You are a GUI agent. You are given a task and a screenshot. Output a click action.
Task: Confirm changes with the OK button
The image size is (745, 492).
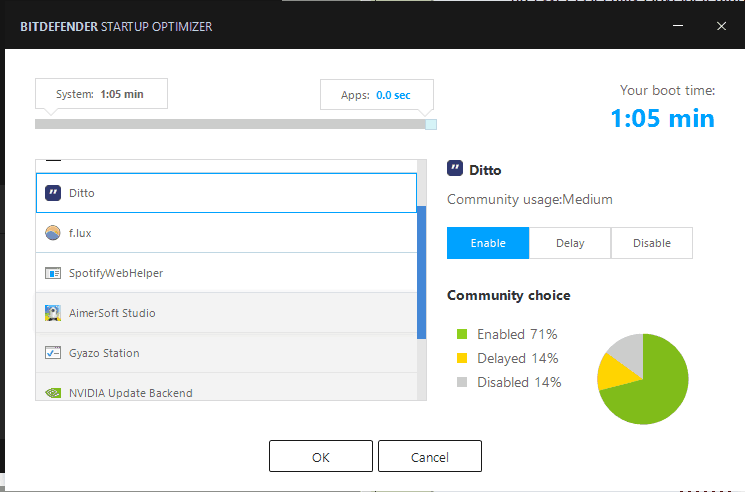pos(321,456)
